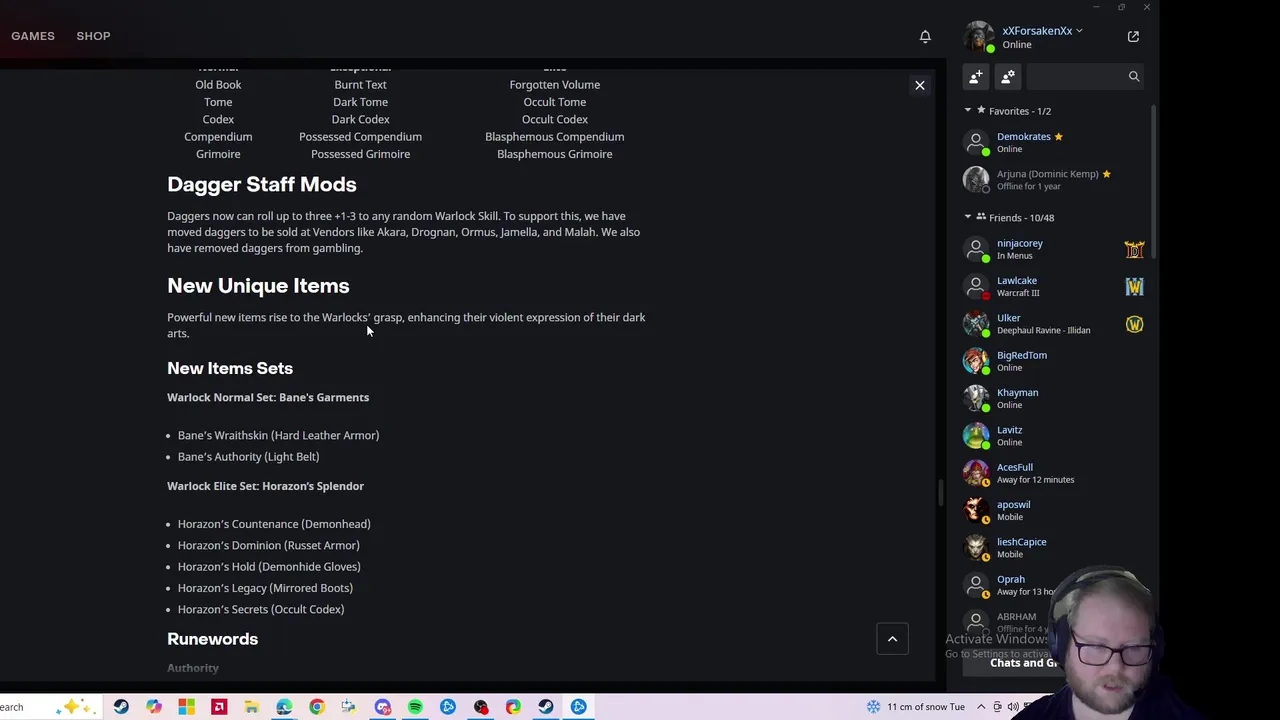Click the xXForsakenXx profile avatar
The image size is (1280, 720).
point(978,37)
